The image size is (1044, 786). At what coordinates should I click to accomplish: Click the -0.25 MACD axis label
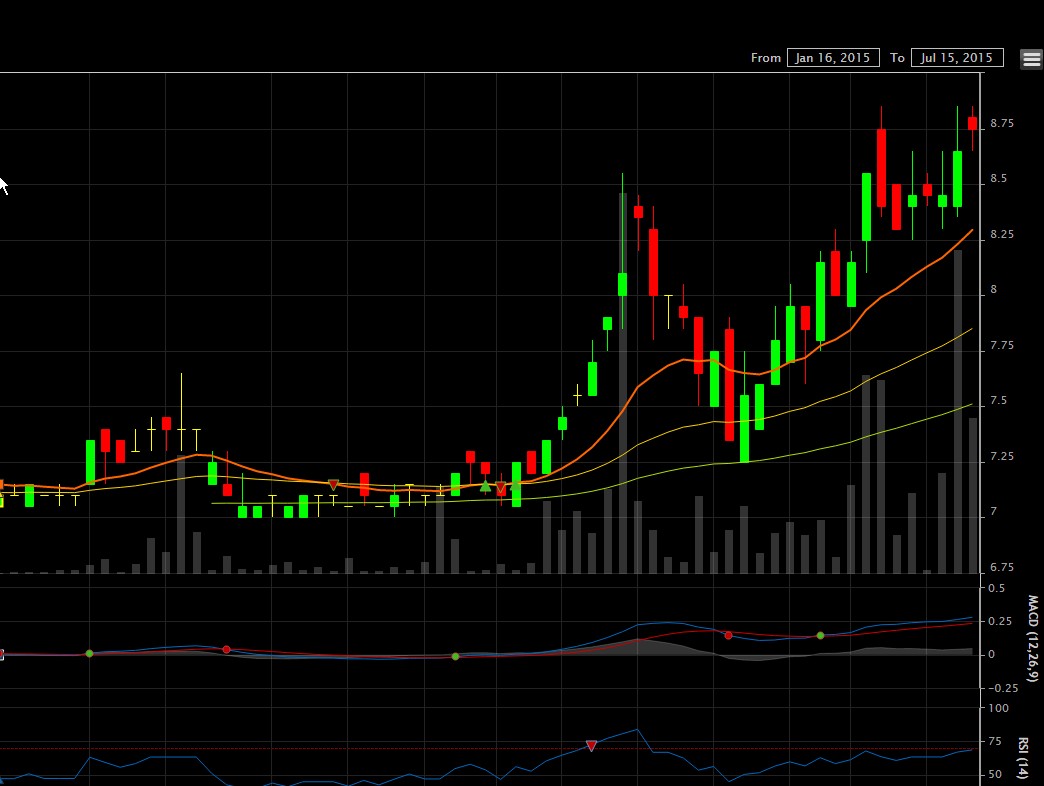tap(1002, 688)
